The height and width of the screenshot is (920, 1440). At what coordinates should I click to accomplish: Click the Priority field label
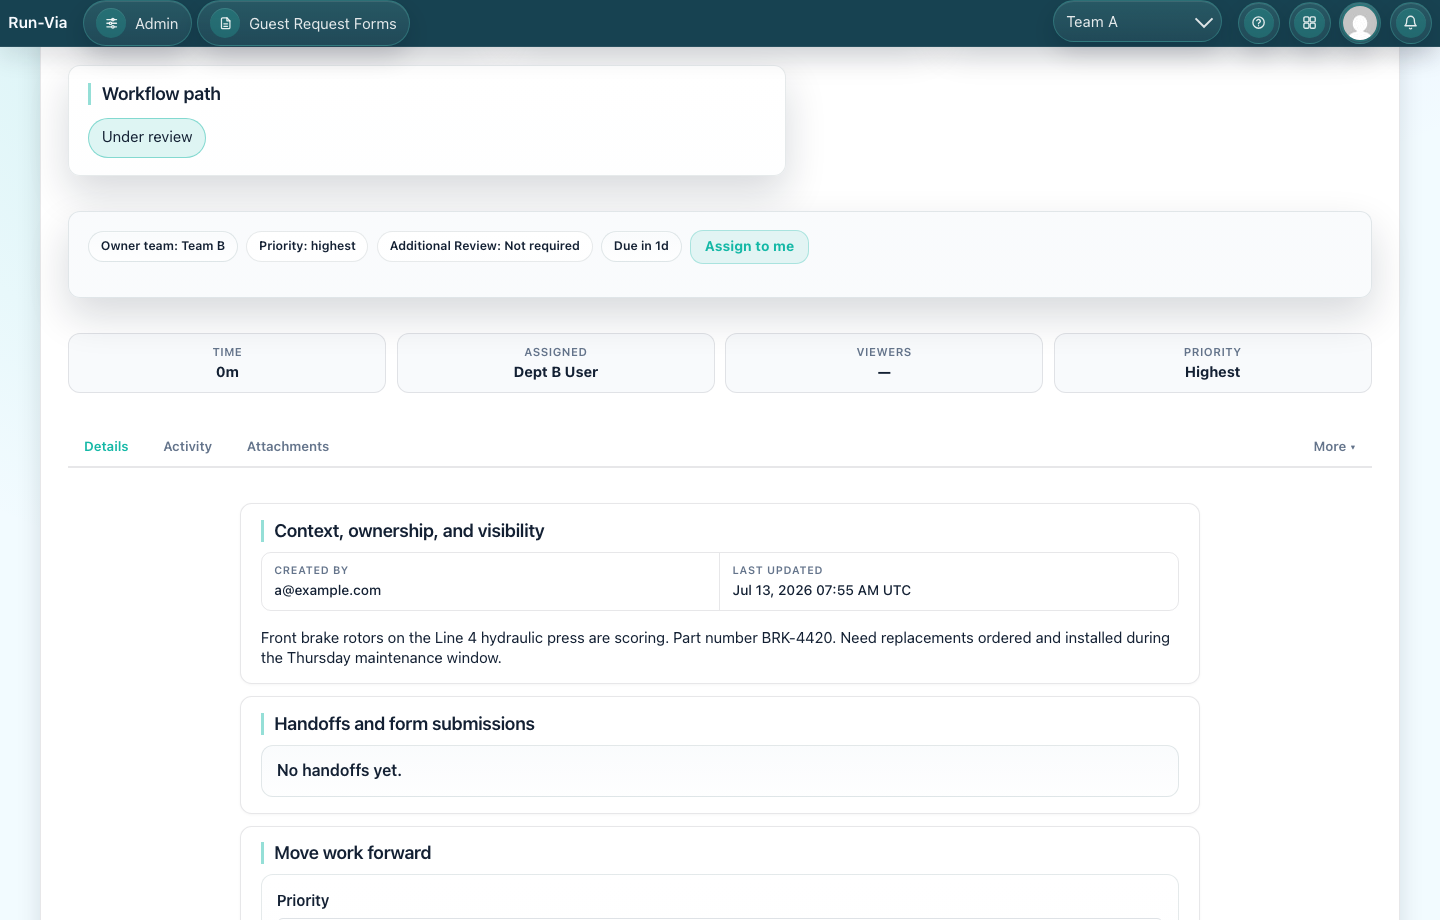pos(303,901)
